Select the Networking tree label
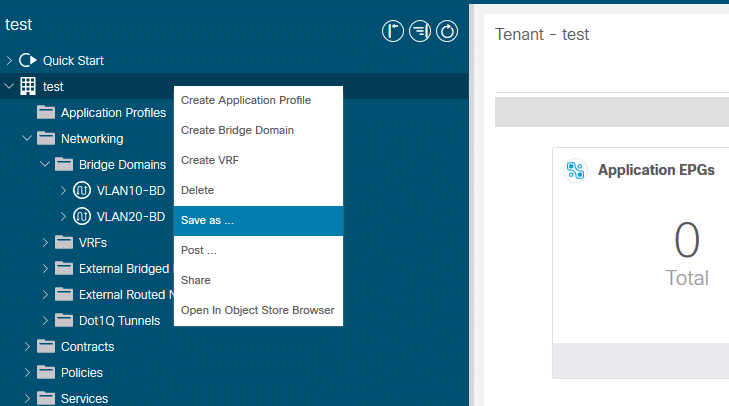Viewport: 729px width, 406px height. point(92,139)
